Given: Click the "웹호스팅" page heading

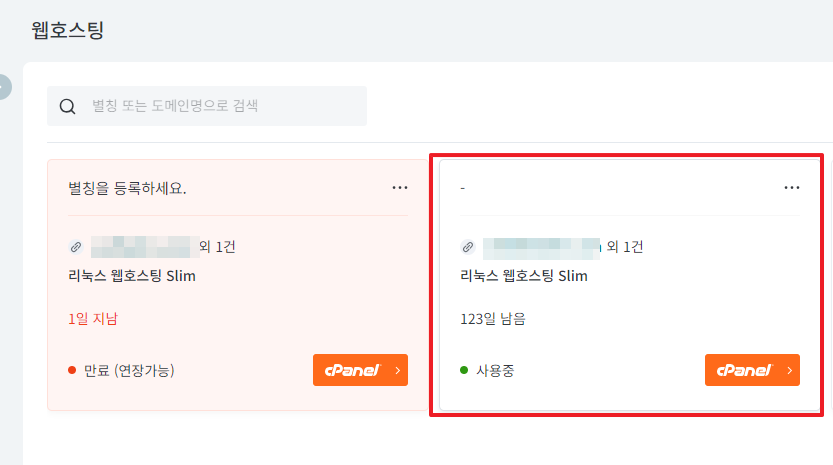Looking at the screenshot, I should pyautogui.click(x=68, y=30).
